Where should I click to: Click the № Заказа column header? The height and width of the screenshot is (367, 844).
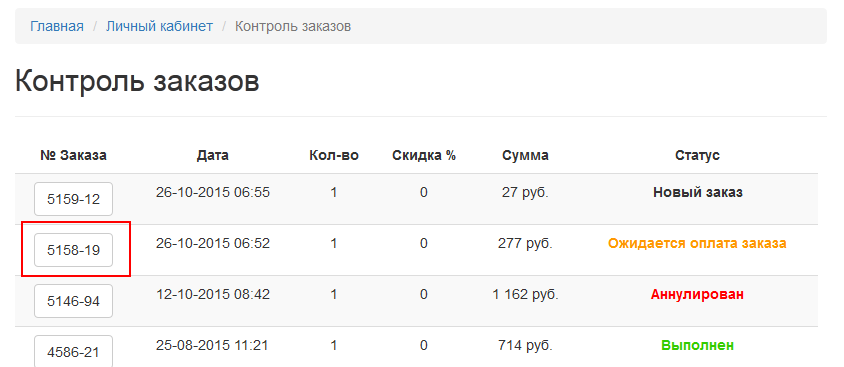click(x=73, y=156)
